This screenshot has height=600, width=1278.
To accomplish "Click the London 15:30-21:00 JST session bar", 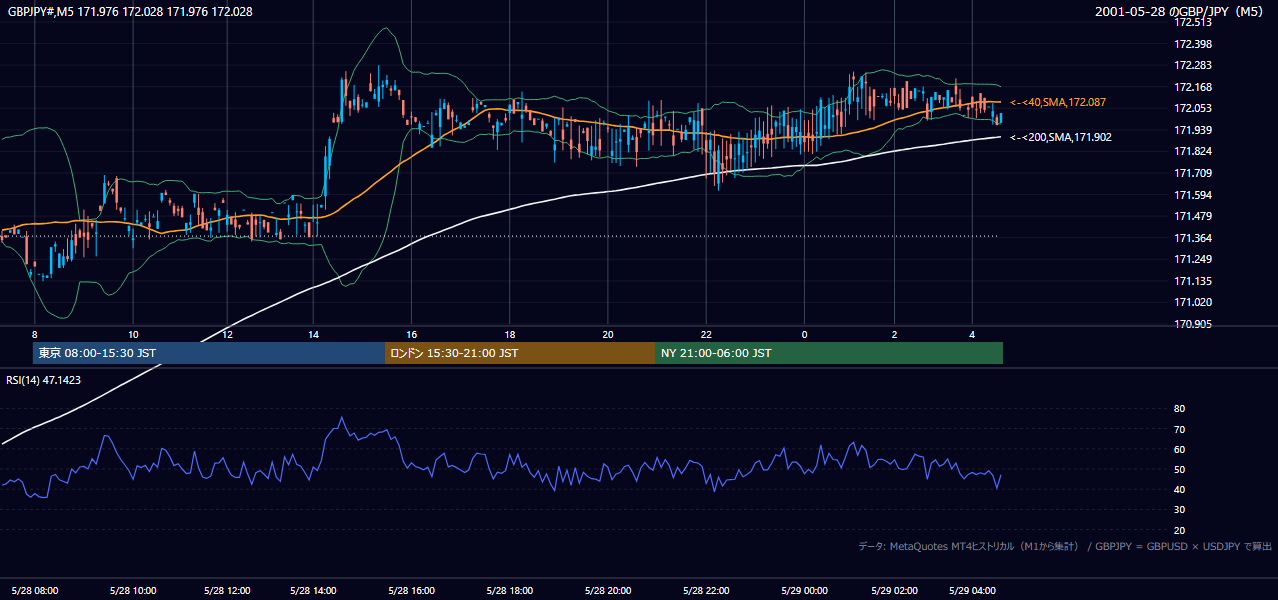I will coord(520,353).
